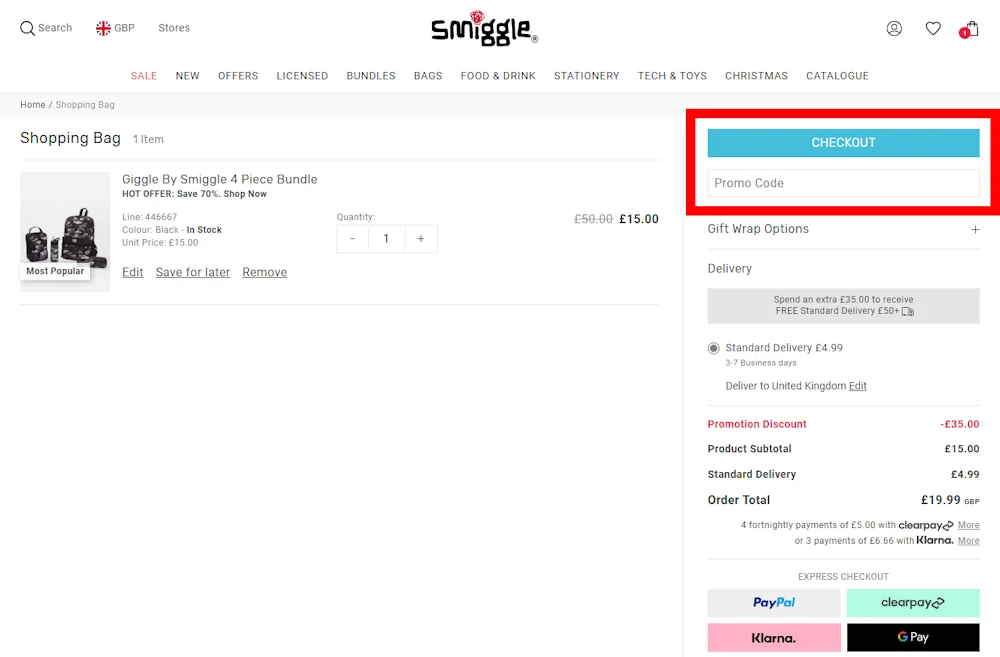The height and width of the screenshot is (657, 1000).
Task: Open the BAGS menu
Action: (x=428, y=76)
